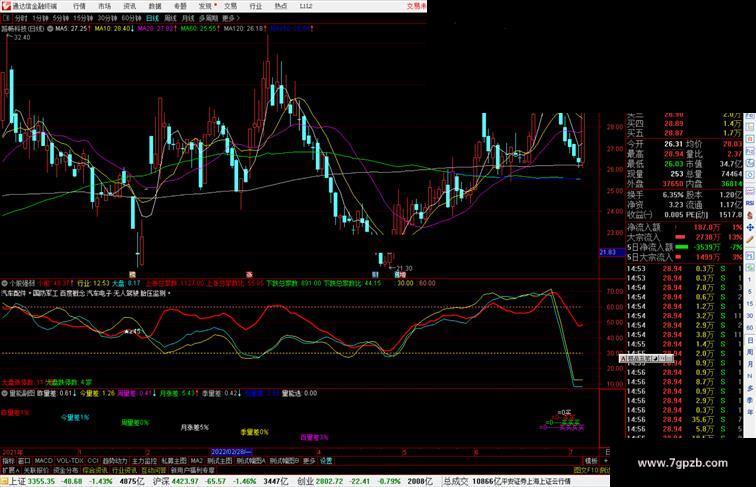Select the MA2 indicator tab
The width and height of the screenshot is (756, 487).
click(x=196, y=461)
